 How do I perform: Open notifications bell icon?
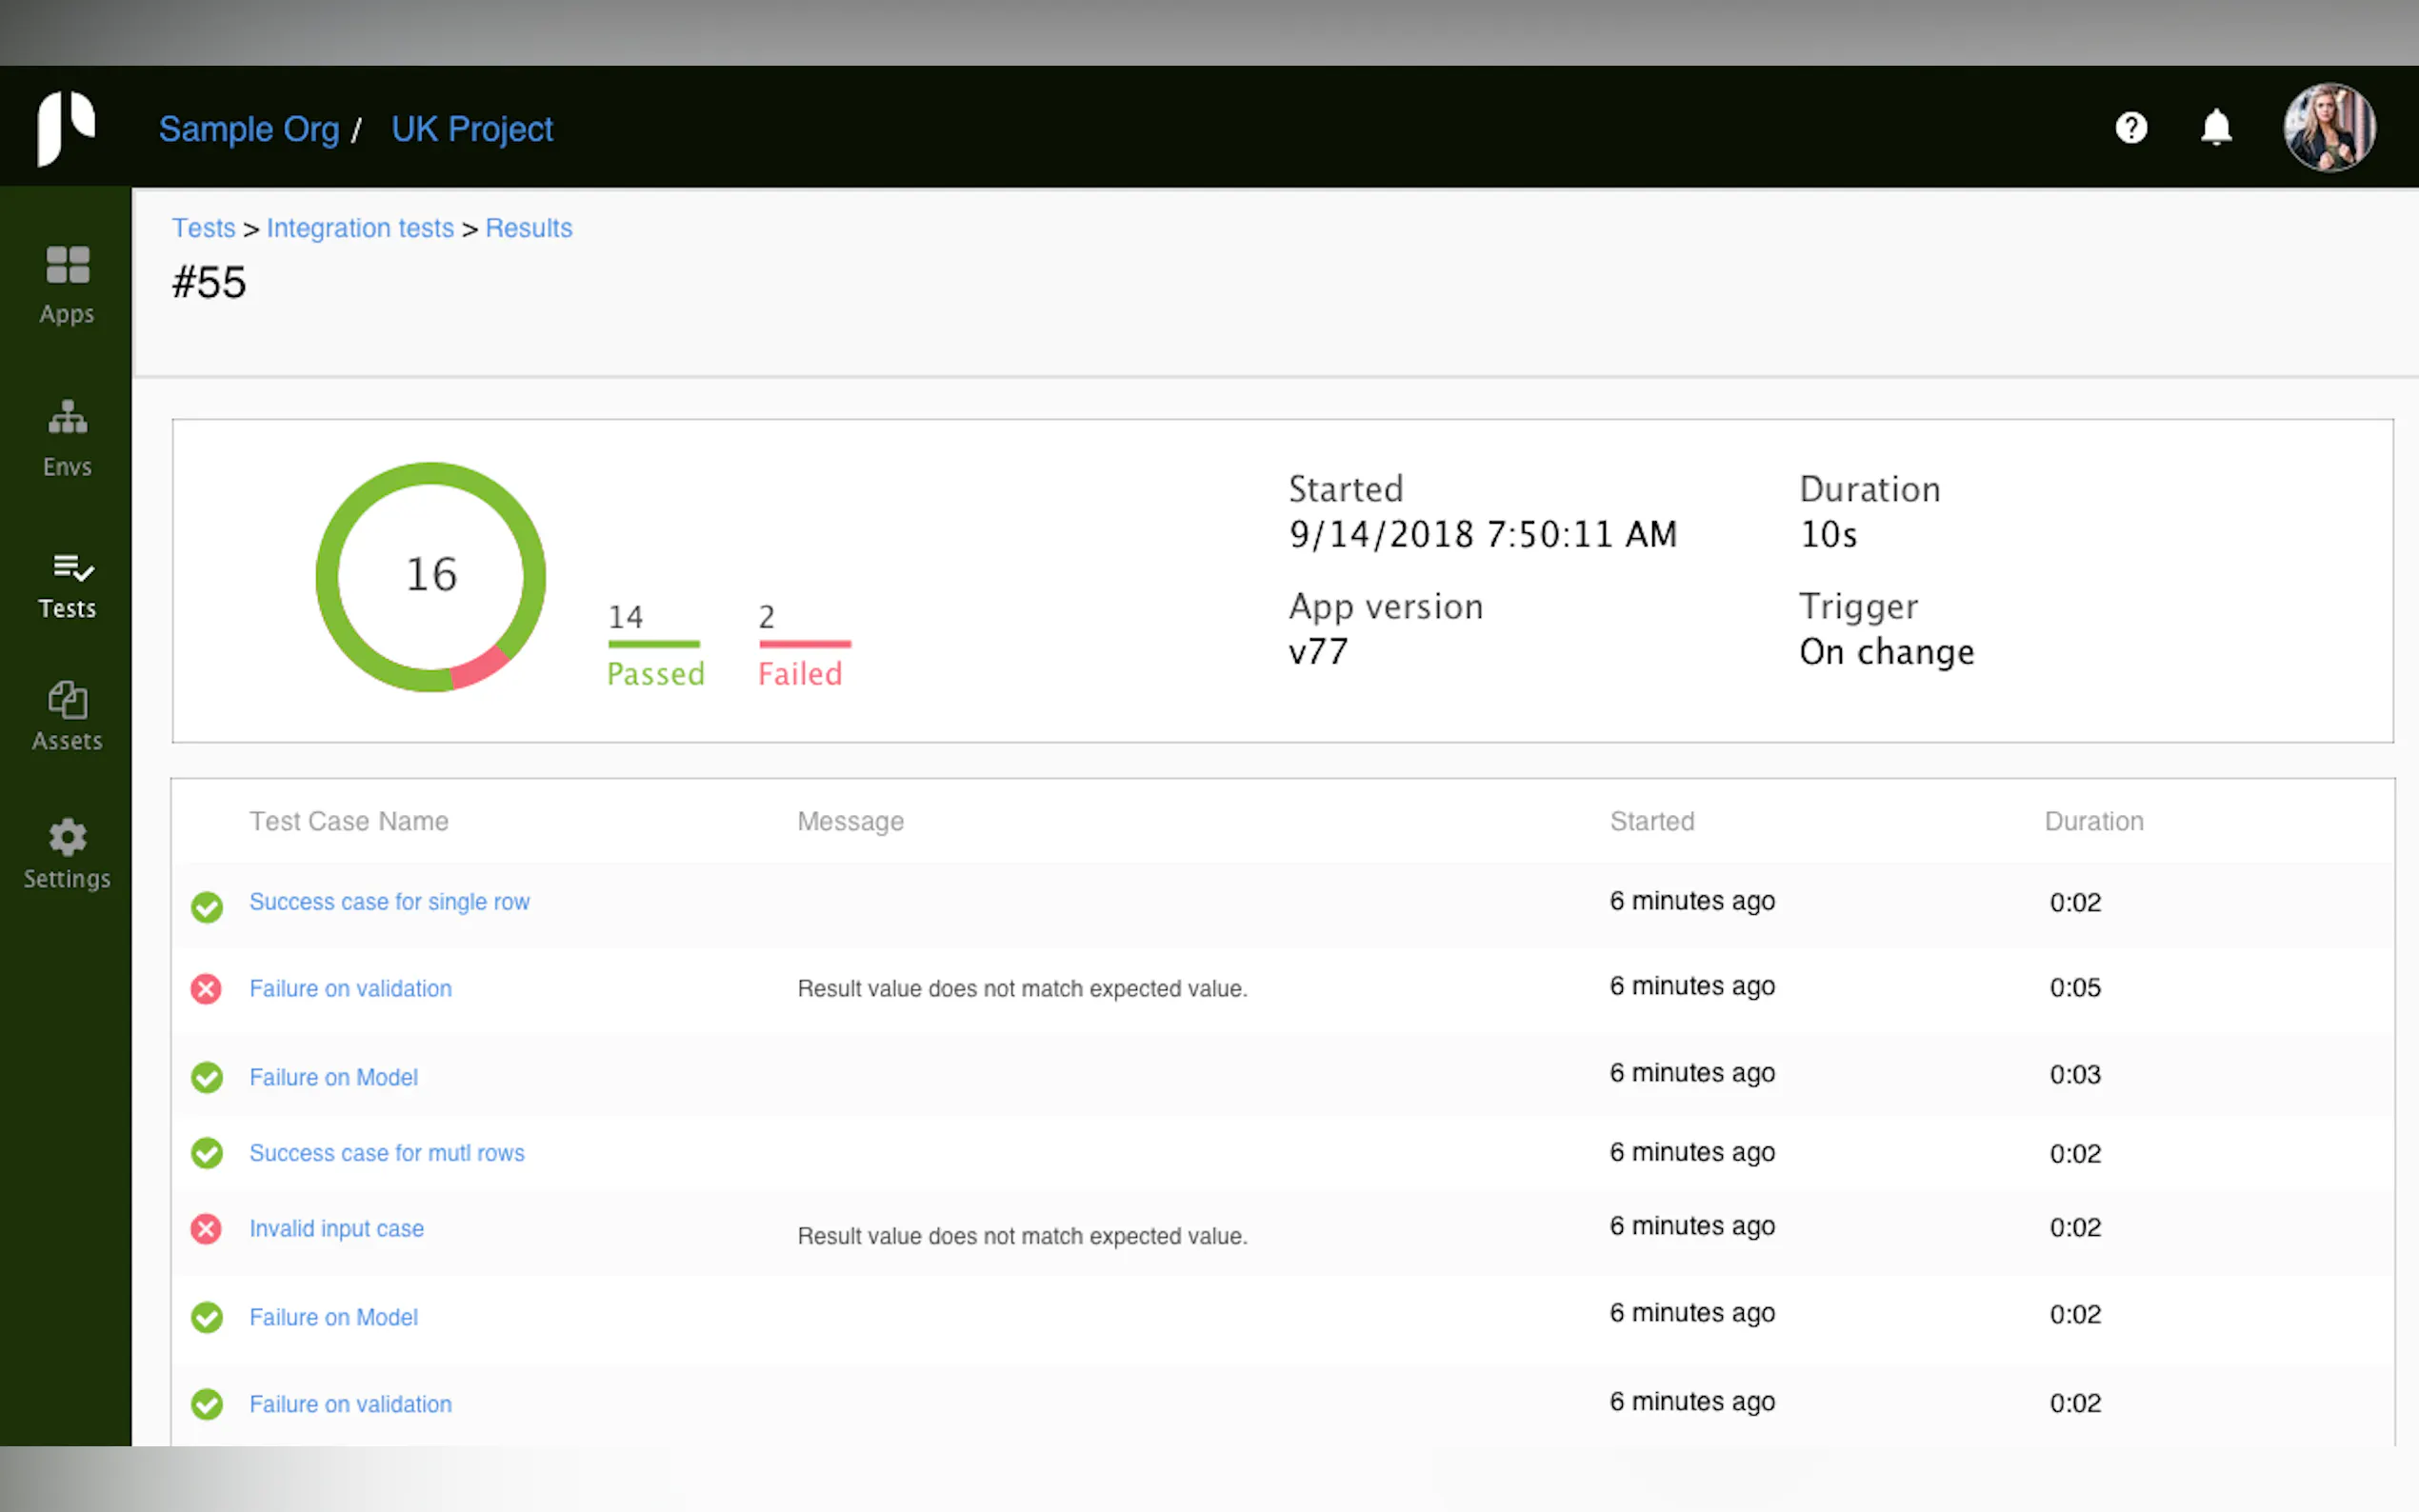2216,128
